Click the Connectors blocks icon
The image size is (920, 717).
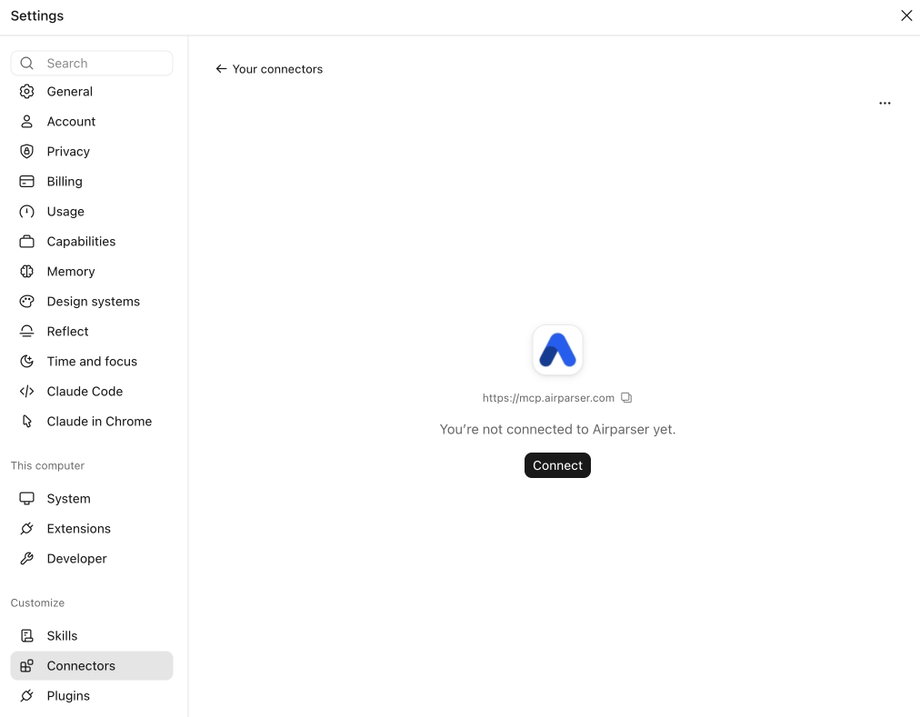(x=26, y=665)
